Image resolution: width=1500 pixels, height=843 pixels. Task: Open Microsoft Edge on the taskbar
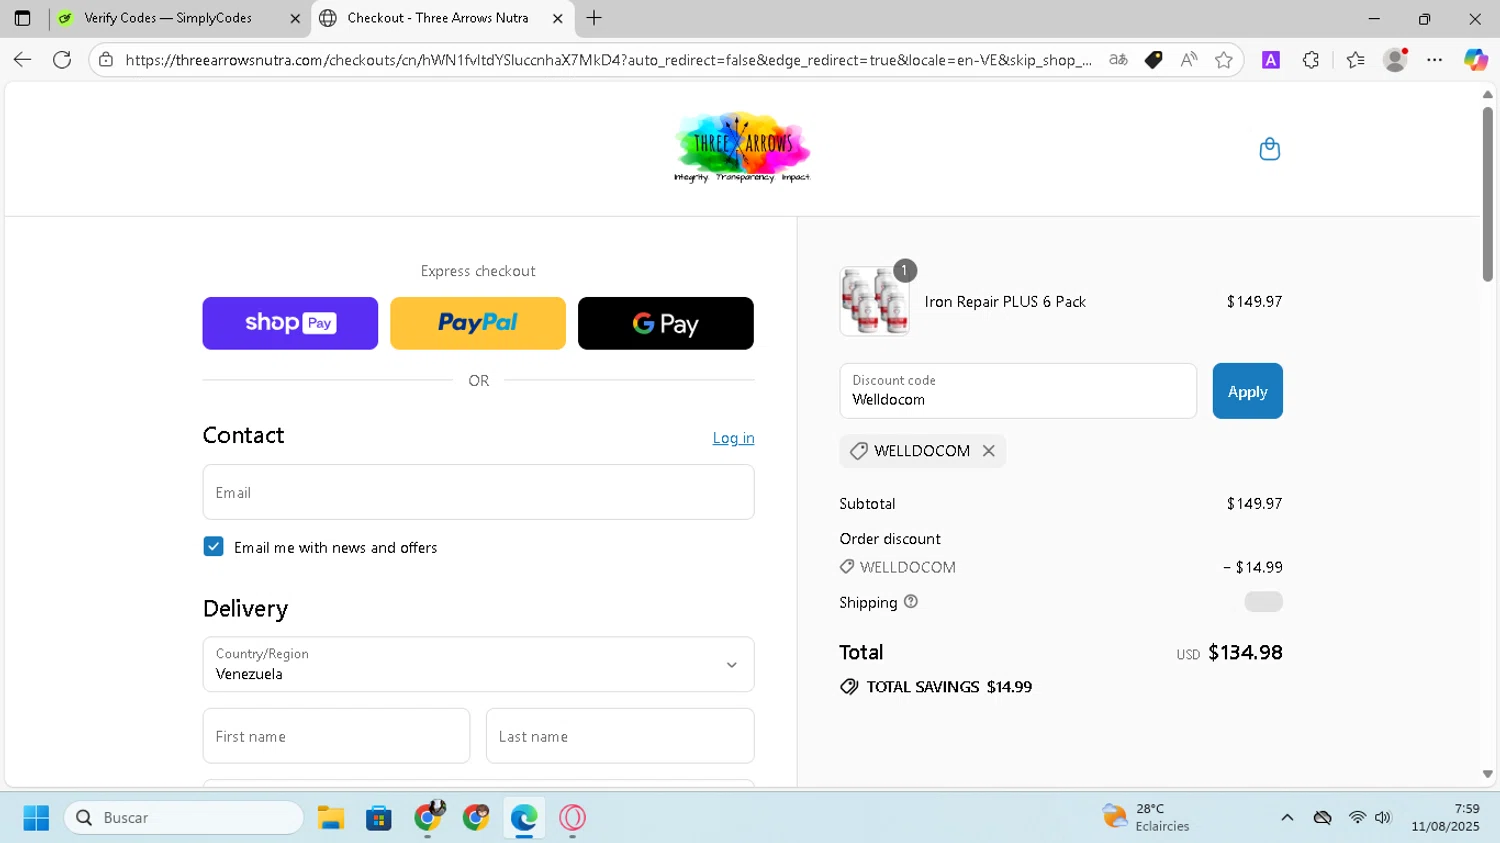(x=524, y=818)
